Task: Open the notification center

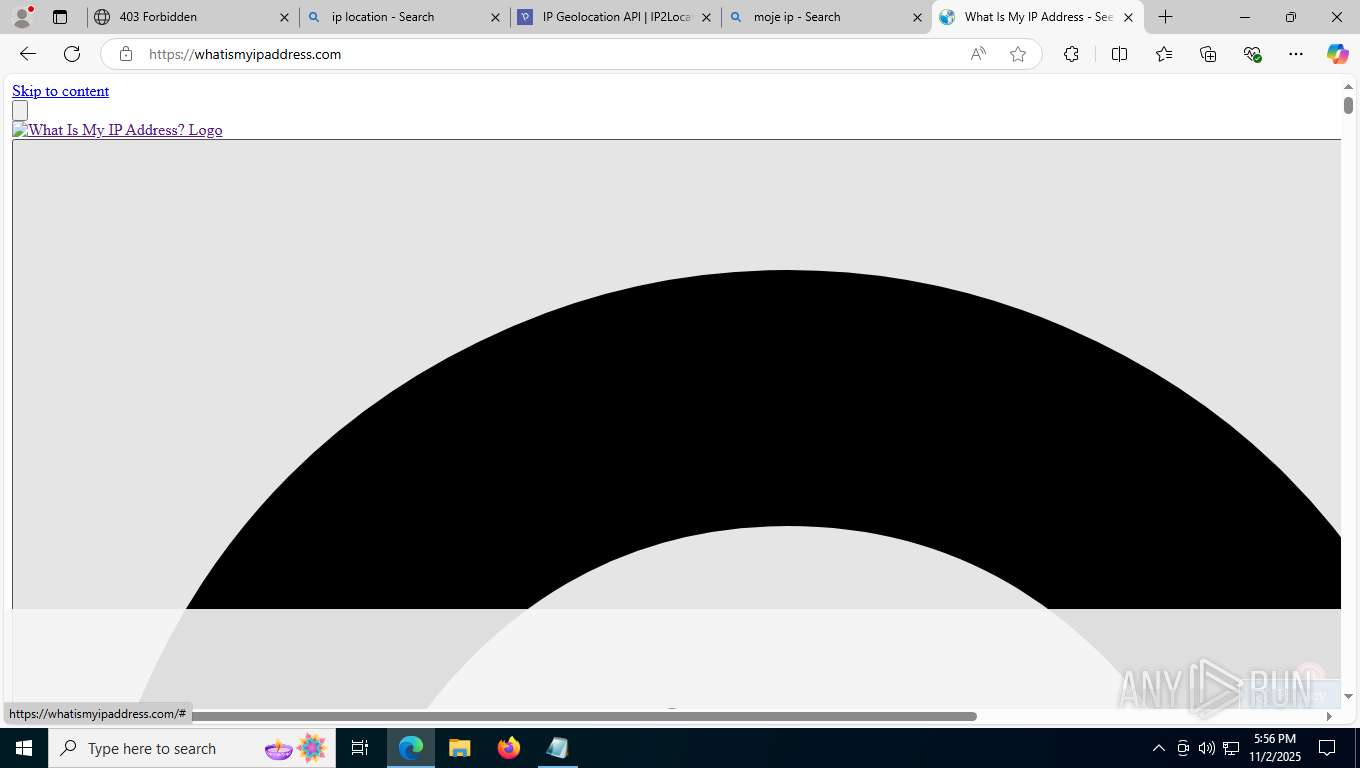Action: click(1327, 748)
